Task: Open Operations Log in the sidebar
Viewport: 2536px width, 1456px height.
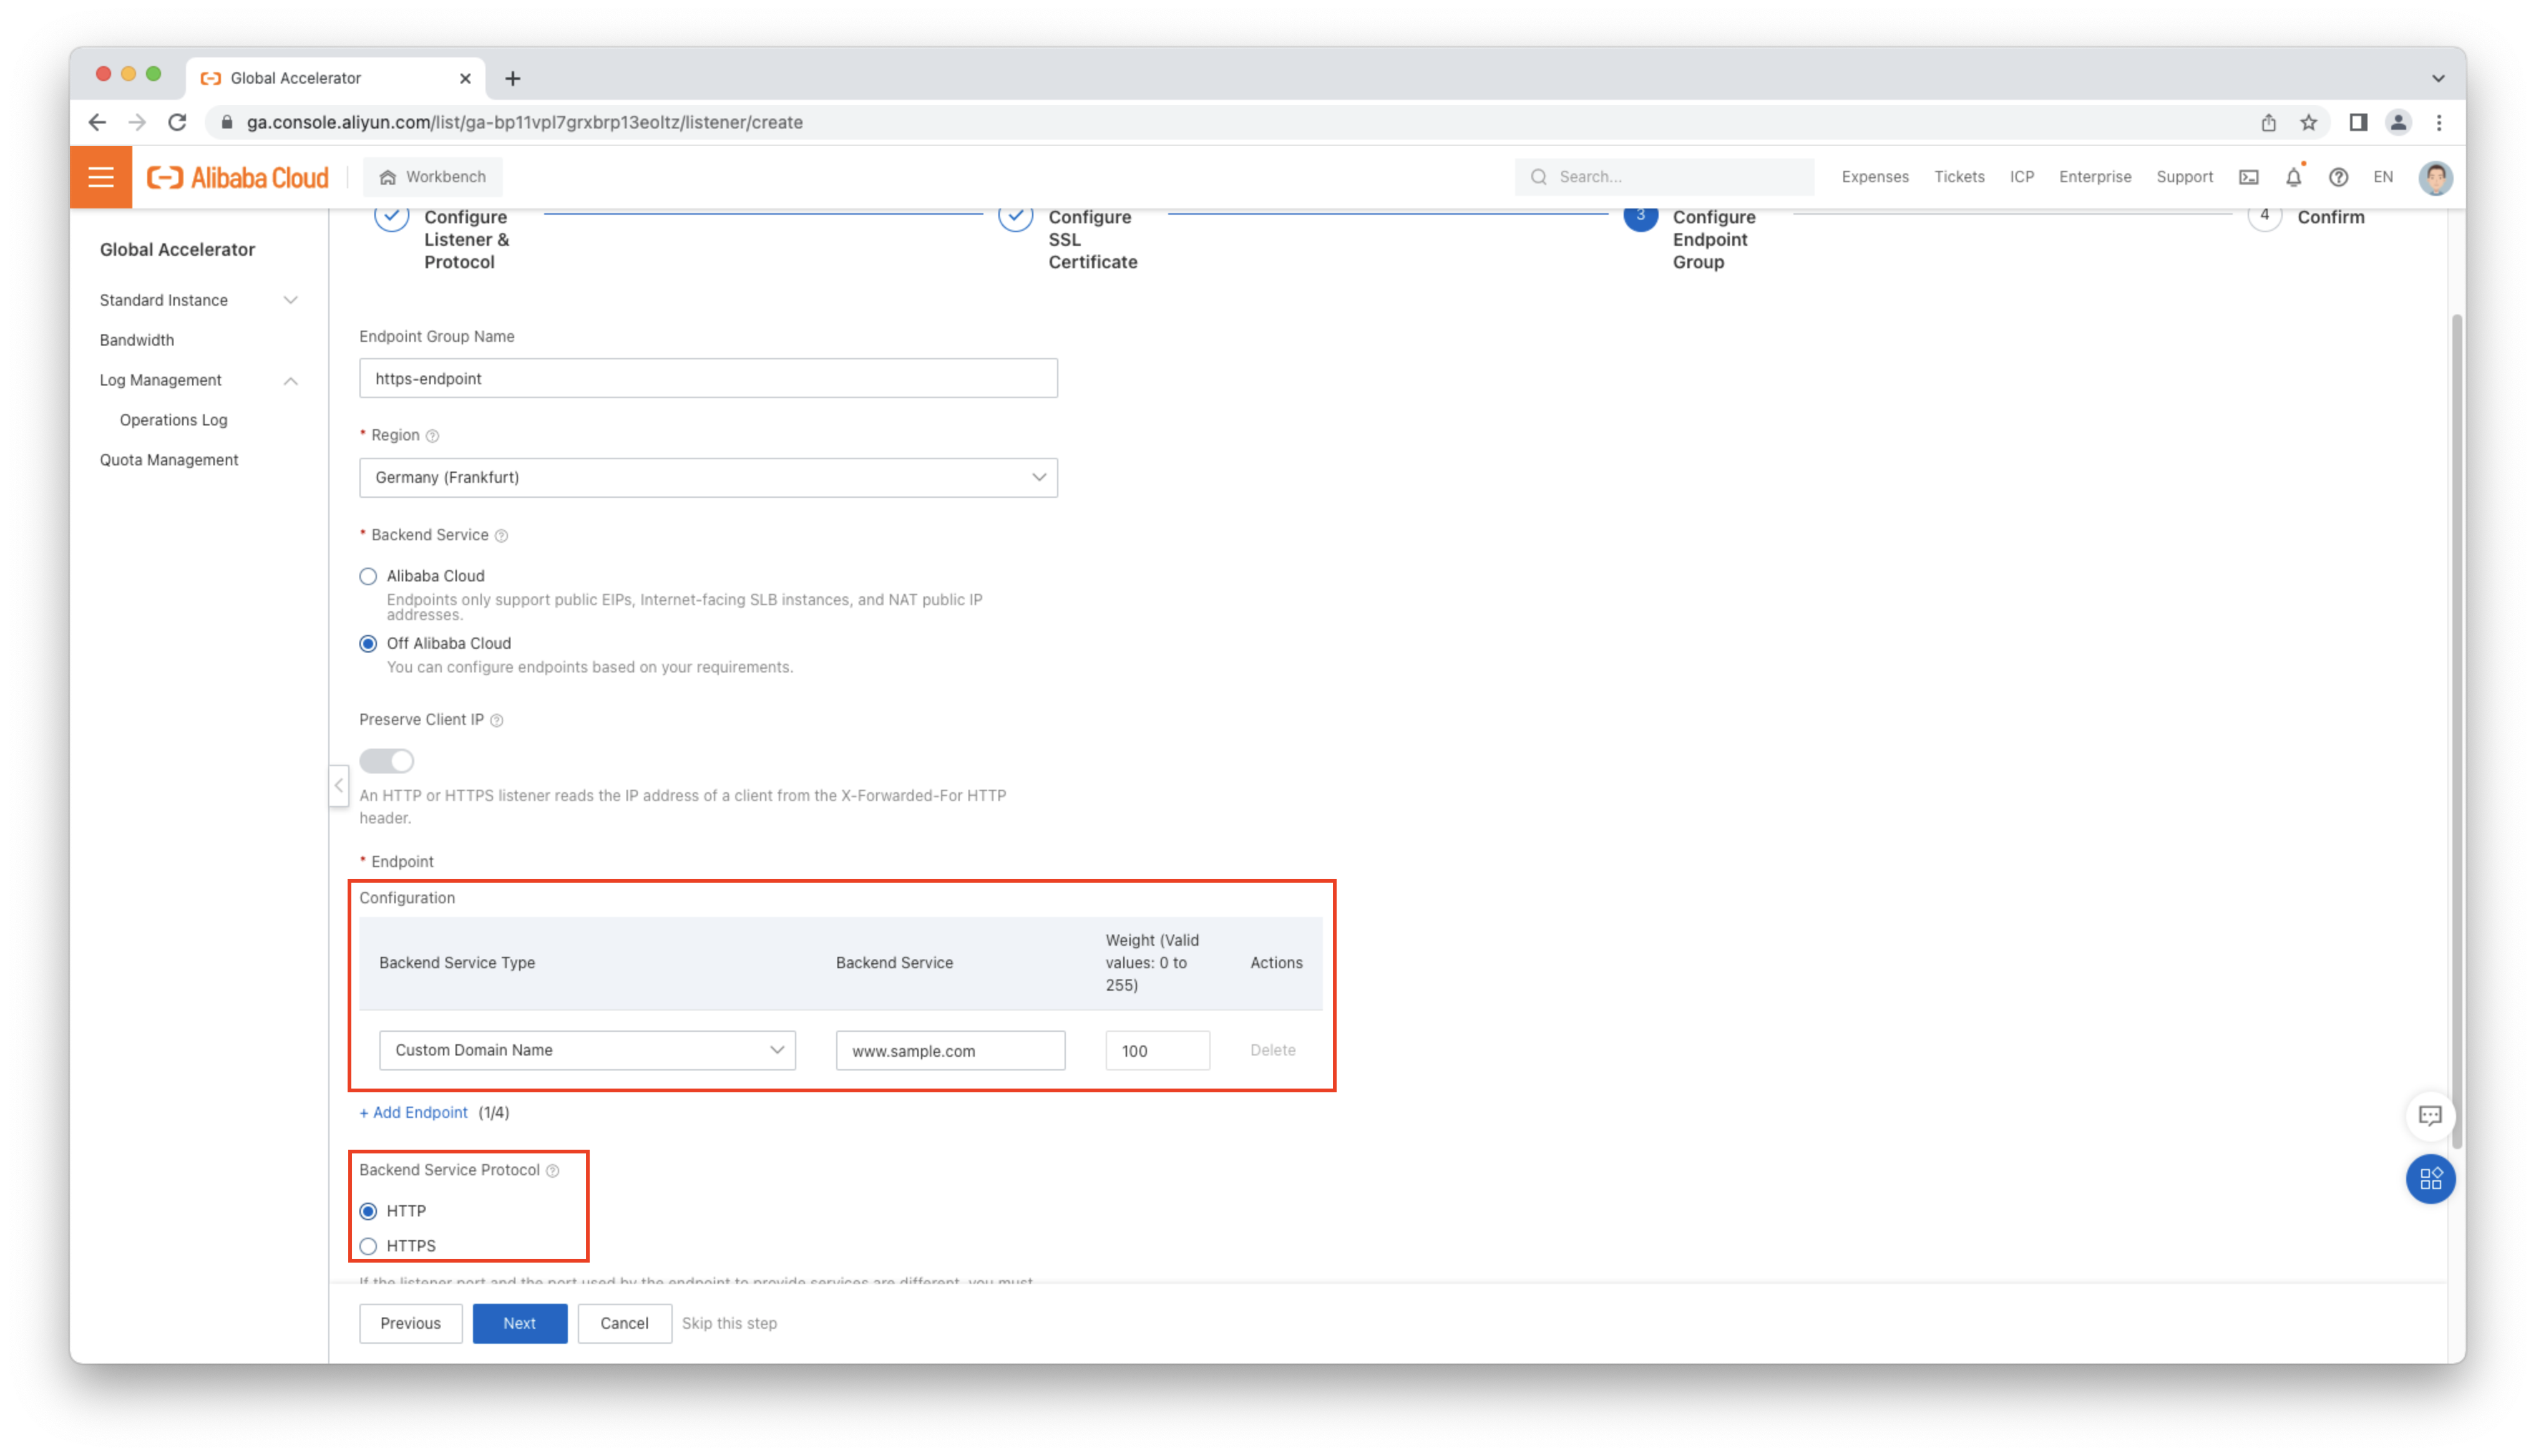Action: (174, 420)
